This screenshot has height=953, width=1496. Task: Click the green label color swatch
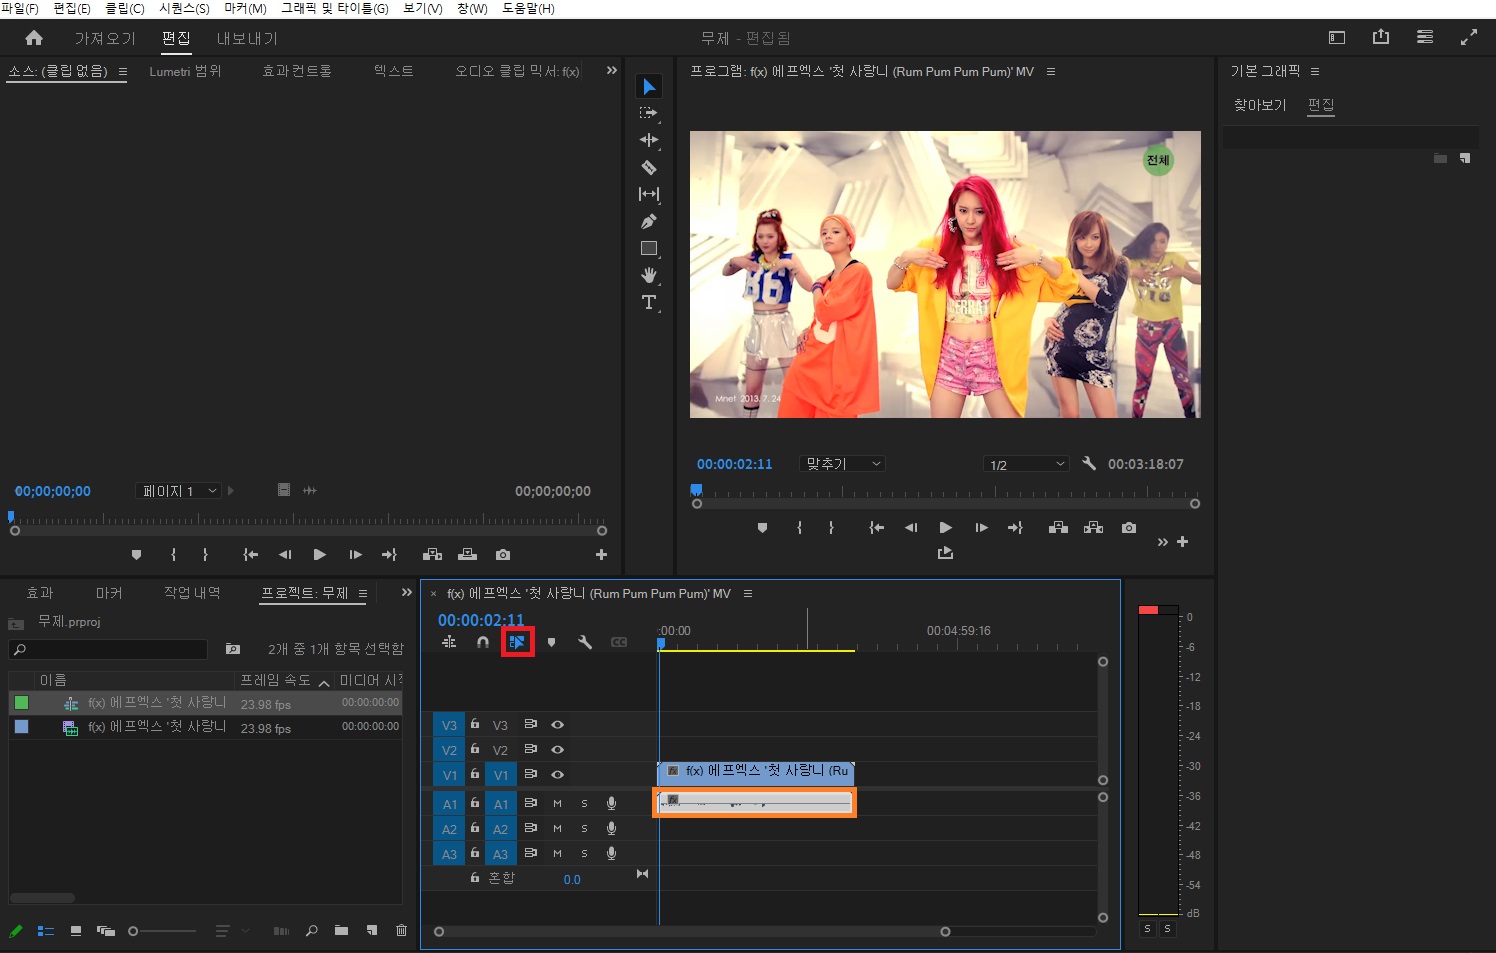21,703
